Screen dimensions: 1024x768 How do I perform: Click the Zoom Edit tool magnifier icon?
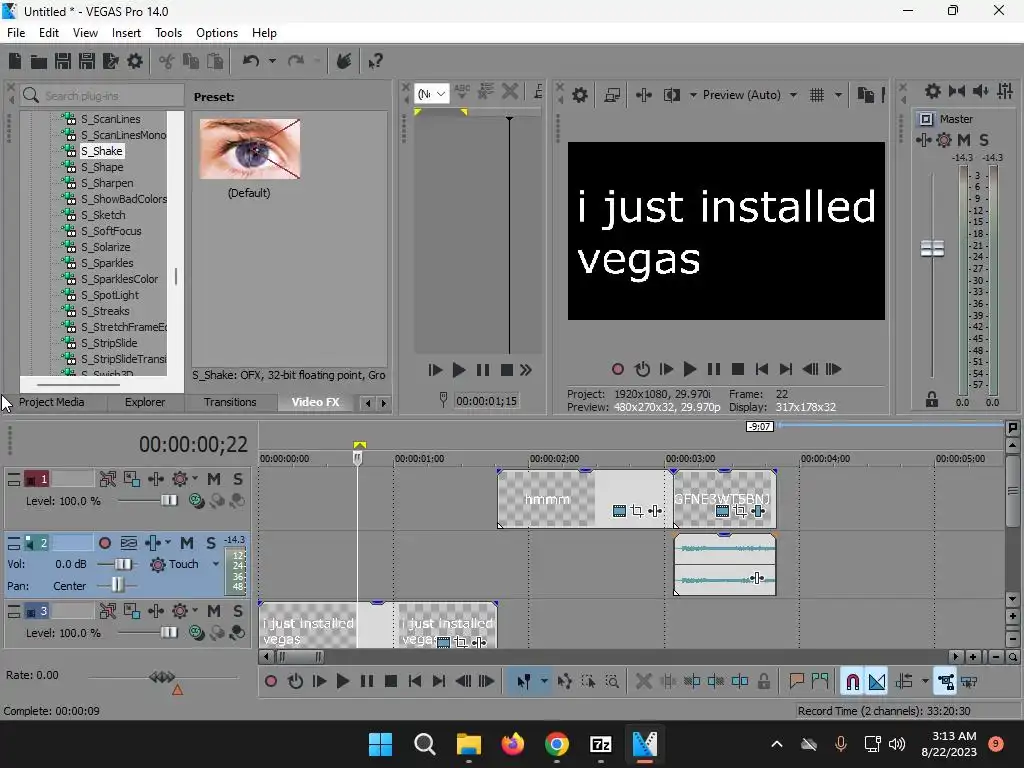coord(612,682)
